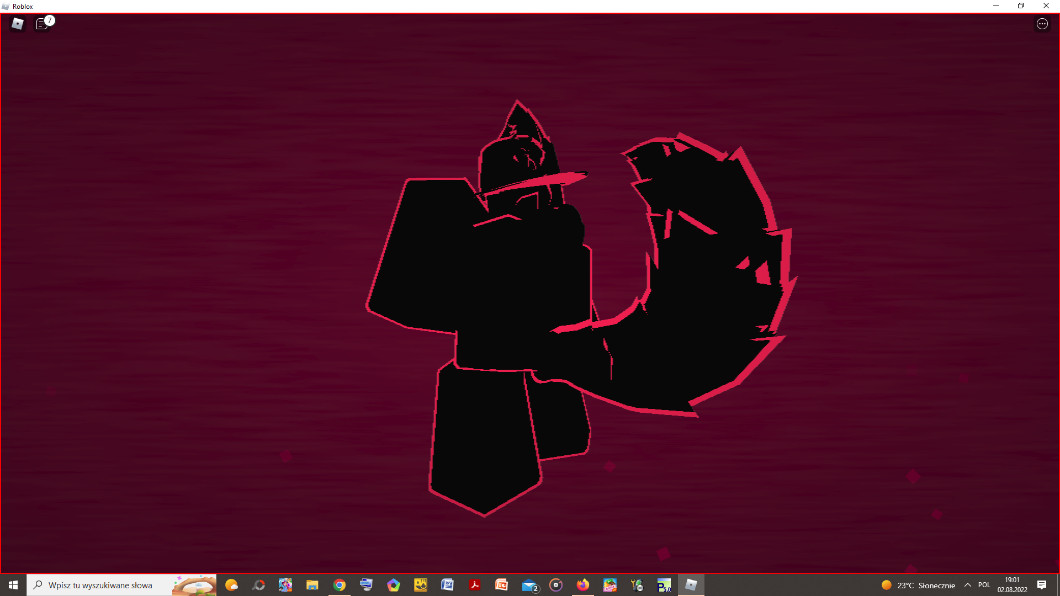Image resolution: width=1060 pixels, height=596 pixels.
Task: Open the Windows notification center
Action: tap(1042, 585)
